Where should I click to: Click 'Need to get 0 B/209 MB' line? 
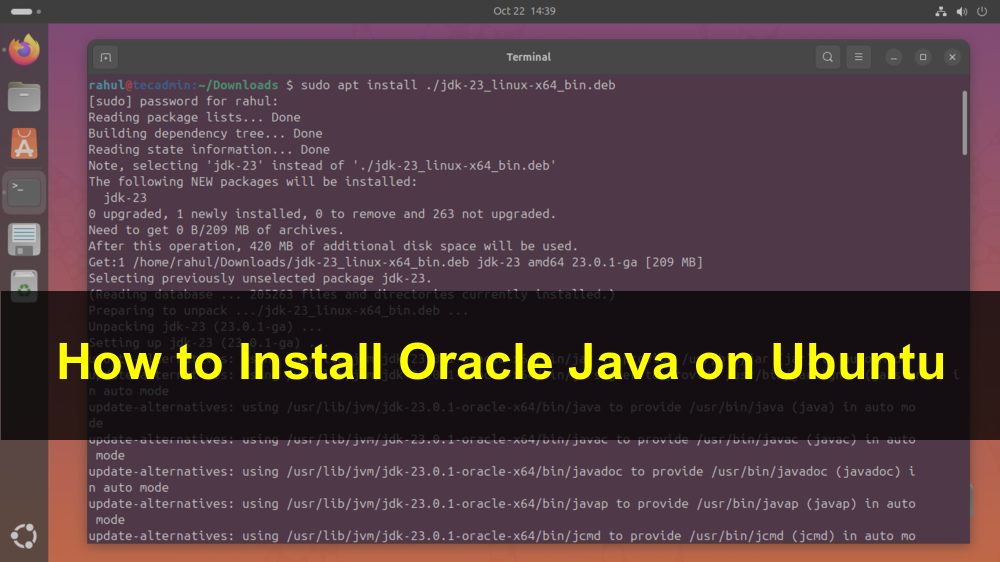point(216,230)
